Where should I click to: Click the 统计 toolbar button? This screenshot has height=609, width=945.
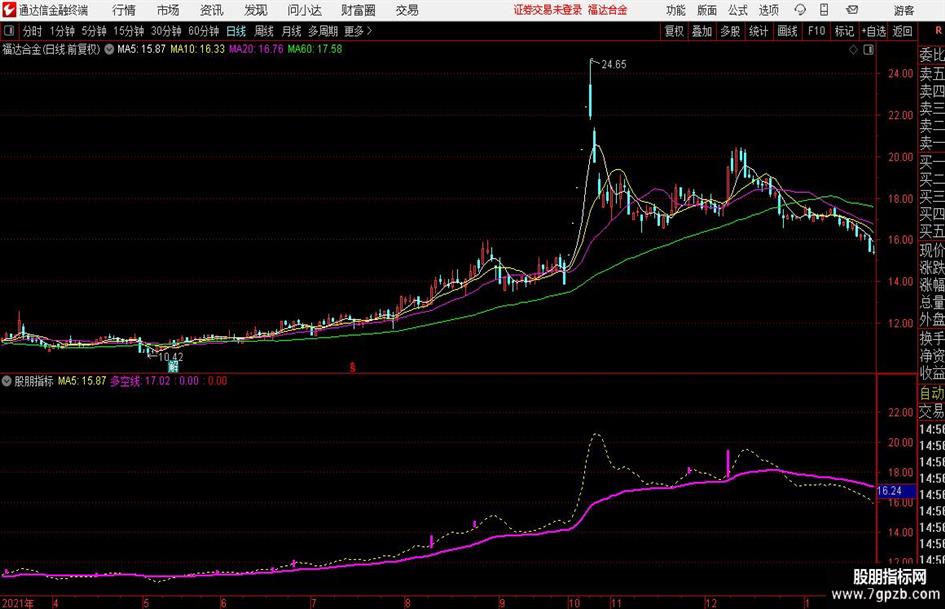point(758,31)
